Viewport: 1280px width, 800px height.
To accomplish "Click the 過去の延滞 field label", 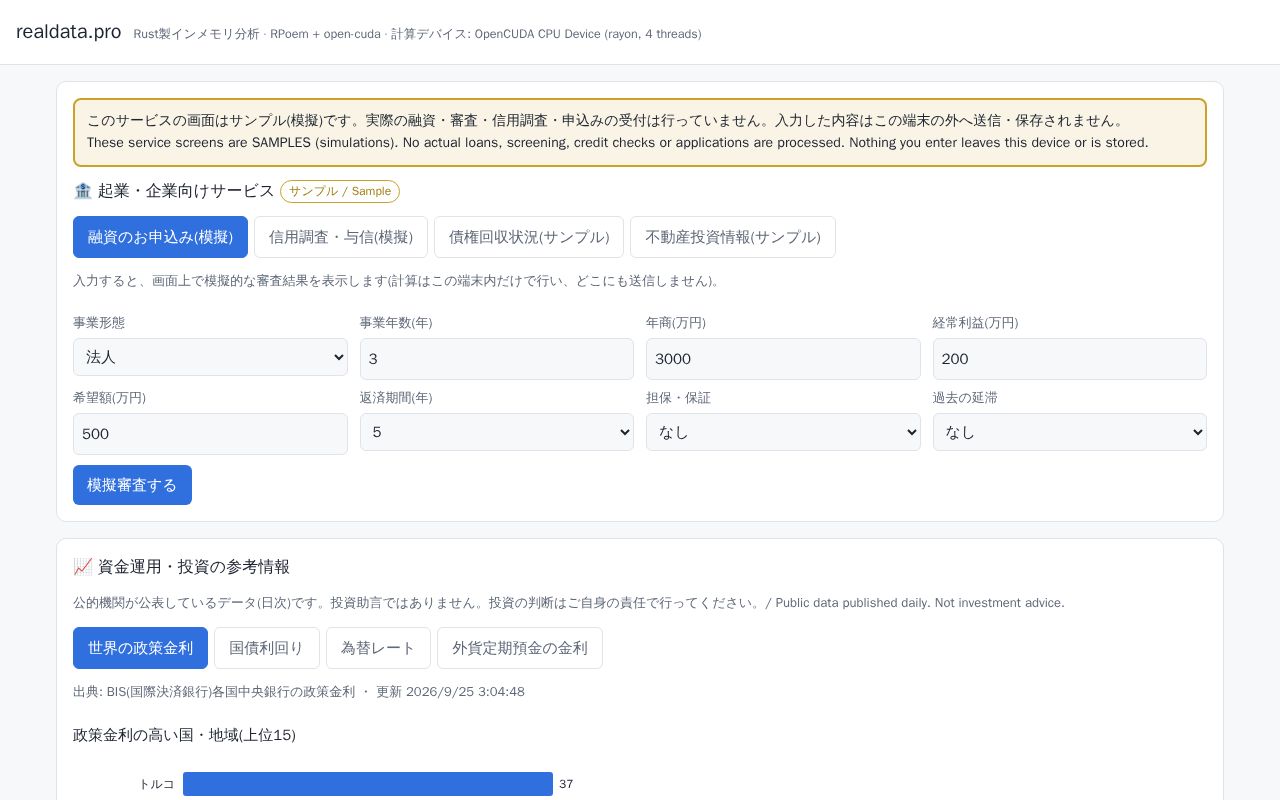I will click(x=965, y=398).
